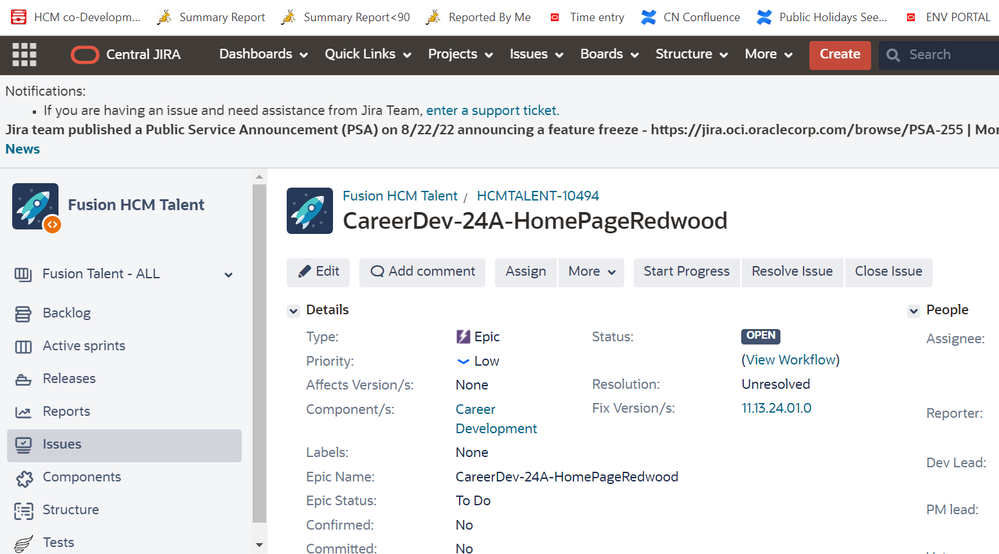Click the Close Issue button
This screenshot has height=554, width=999.
888,272
